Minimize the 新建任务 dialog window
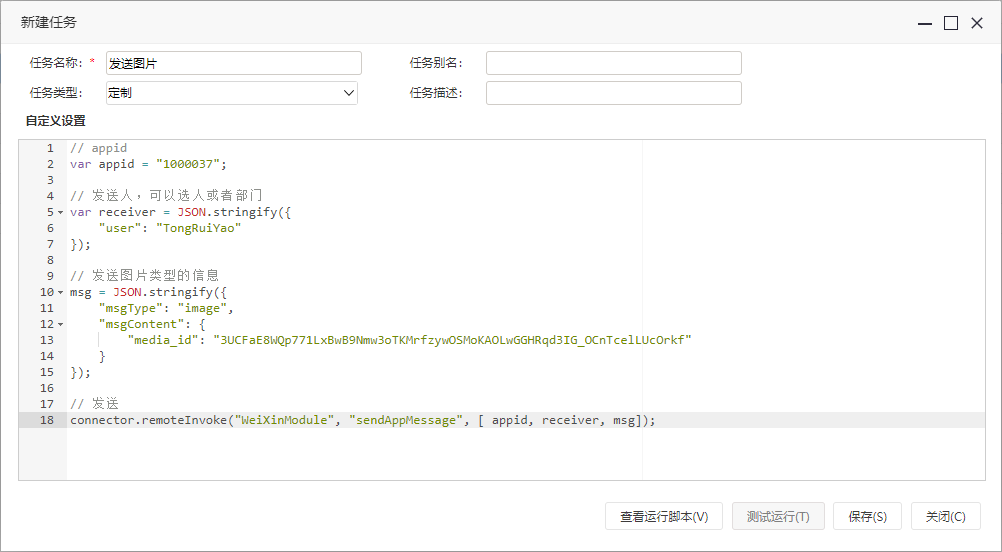 [x=925, y=24]
